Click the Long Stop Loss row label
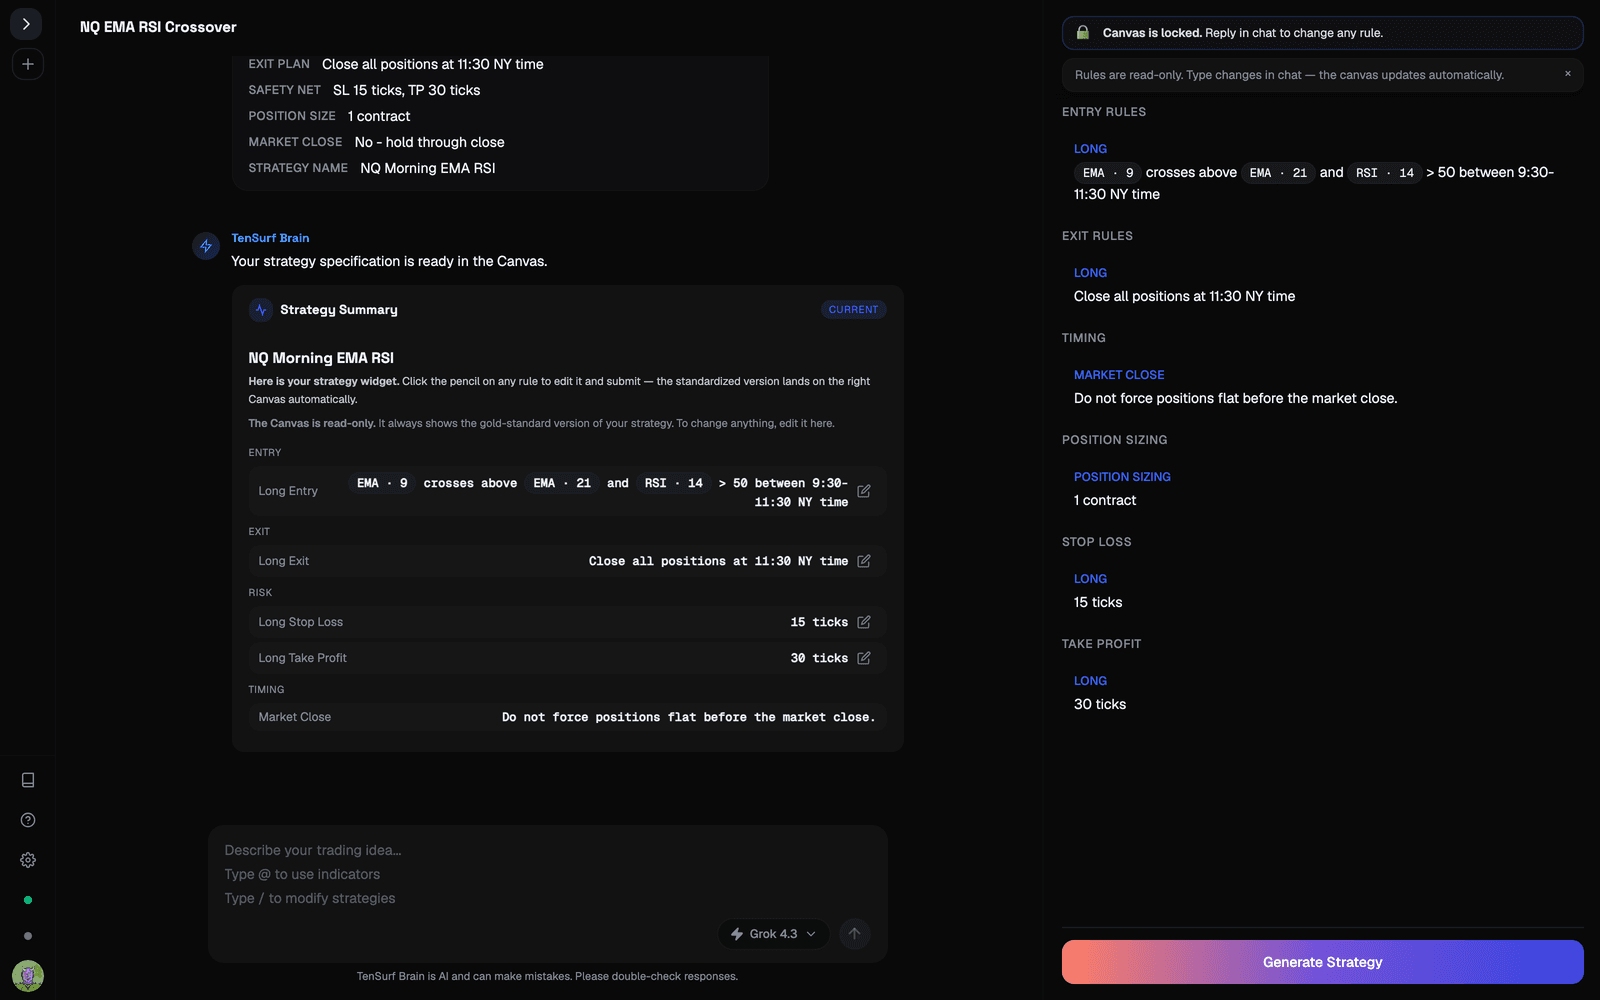Image resolution: width=1600 pixels, height=1000 pixels. (x=300, y=622)
